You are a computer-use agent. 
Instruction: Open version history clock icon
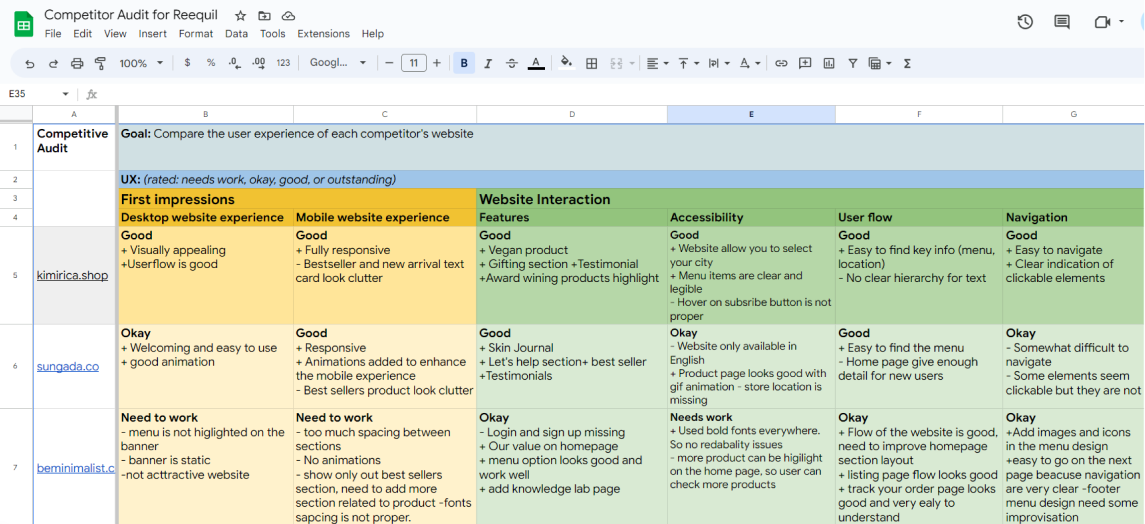pos(1025,22)
